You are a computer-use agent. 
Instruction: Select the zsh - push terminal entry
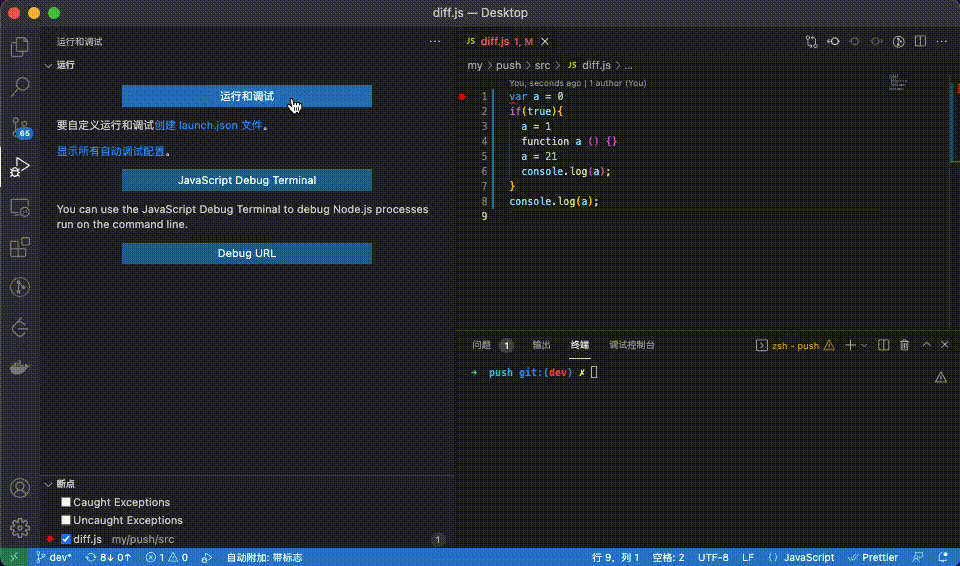point(795,345)
